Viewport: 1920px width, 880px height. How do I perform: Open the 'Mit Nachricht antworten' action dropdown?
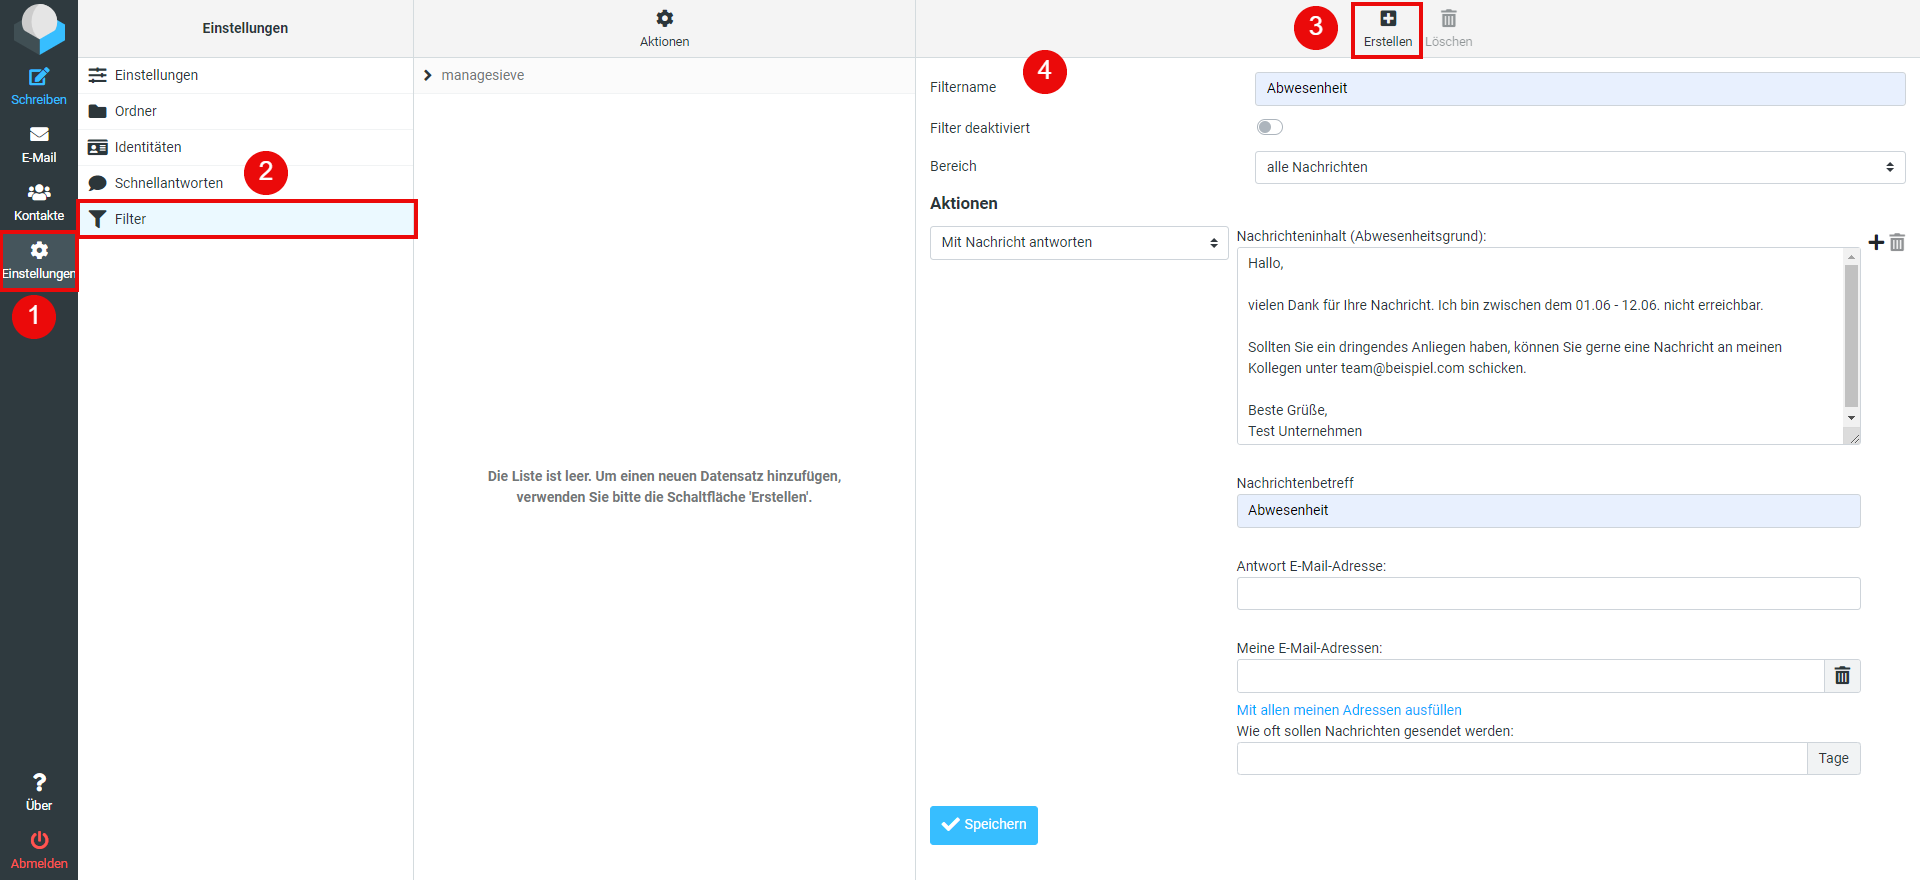point(1078,243)
